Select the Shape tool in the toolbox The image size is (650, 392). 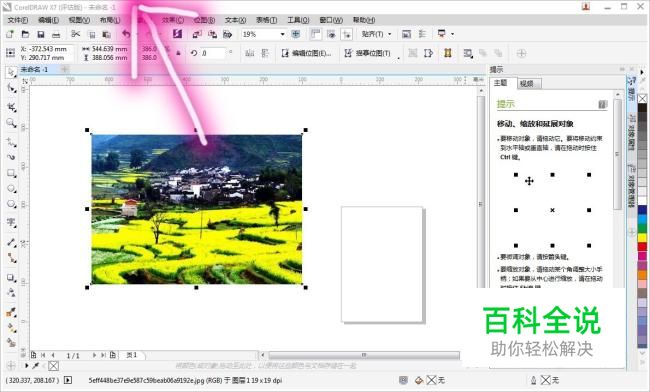click(x=11, y=88)
